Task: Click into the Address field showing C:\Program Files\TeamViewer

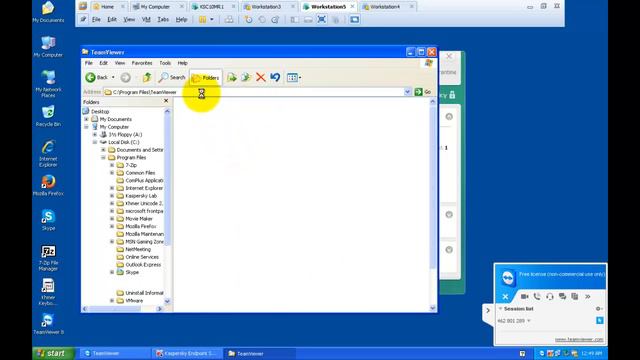Action: [x=253, y=92]
